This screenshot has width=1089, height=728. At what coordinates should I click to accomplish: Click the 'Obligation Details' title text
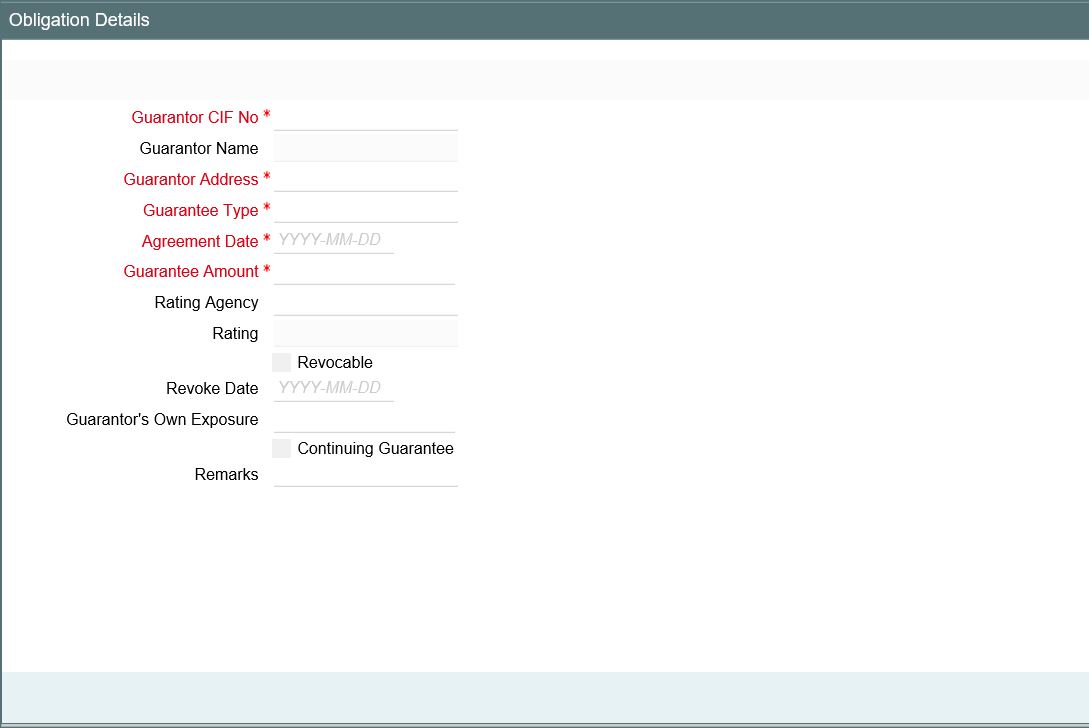tap(79, 19)
